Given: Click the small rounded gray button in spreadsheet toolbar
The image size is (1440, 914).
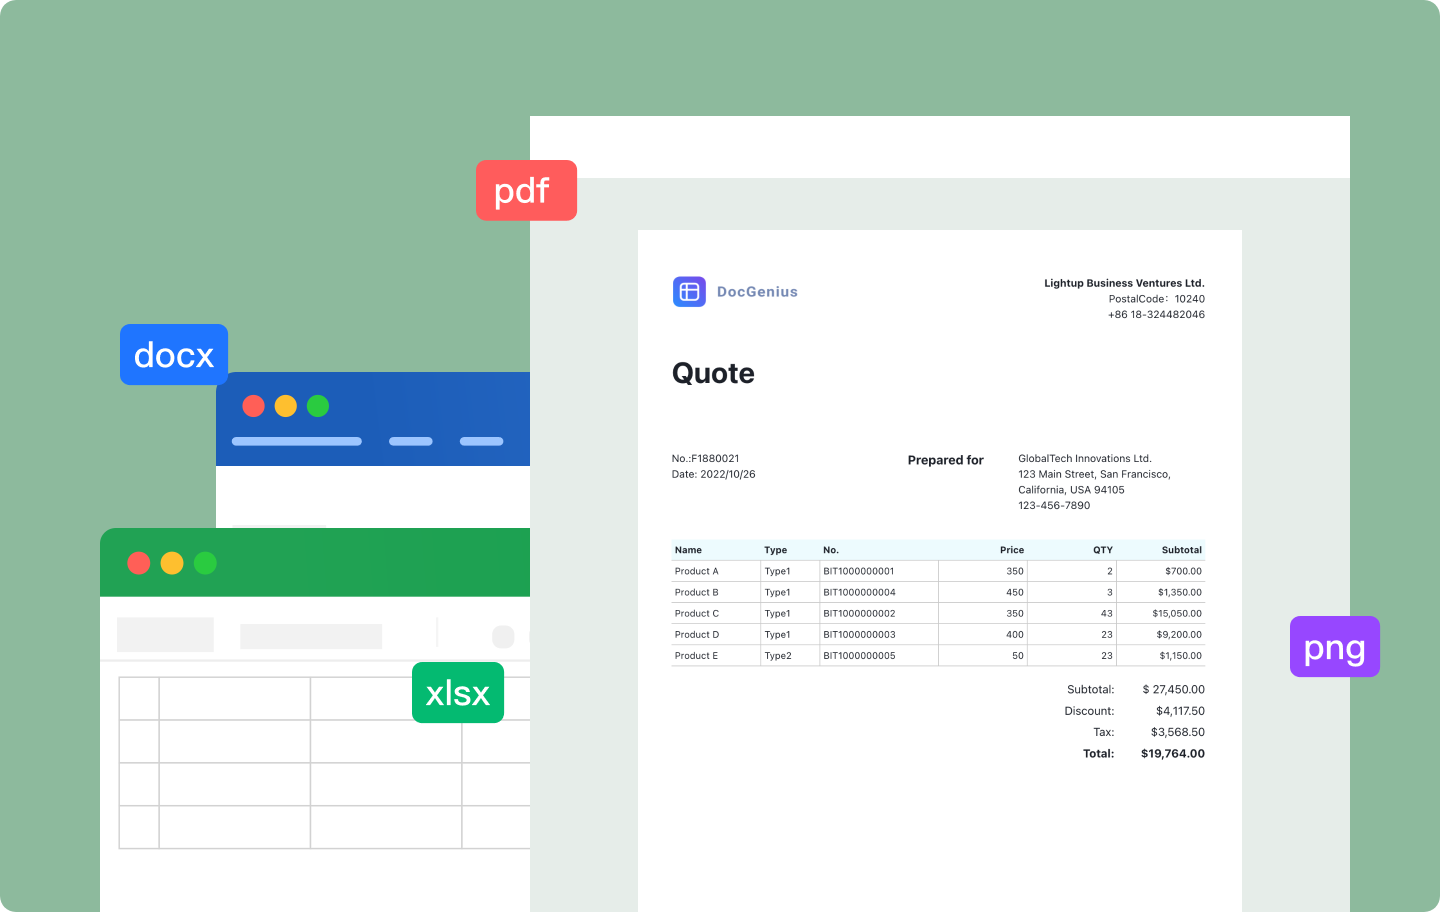Looking at the screenshot, I should tap(503, 637).
